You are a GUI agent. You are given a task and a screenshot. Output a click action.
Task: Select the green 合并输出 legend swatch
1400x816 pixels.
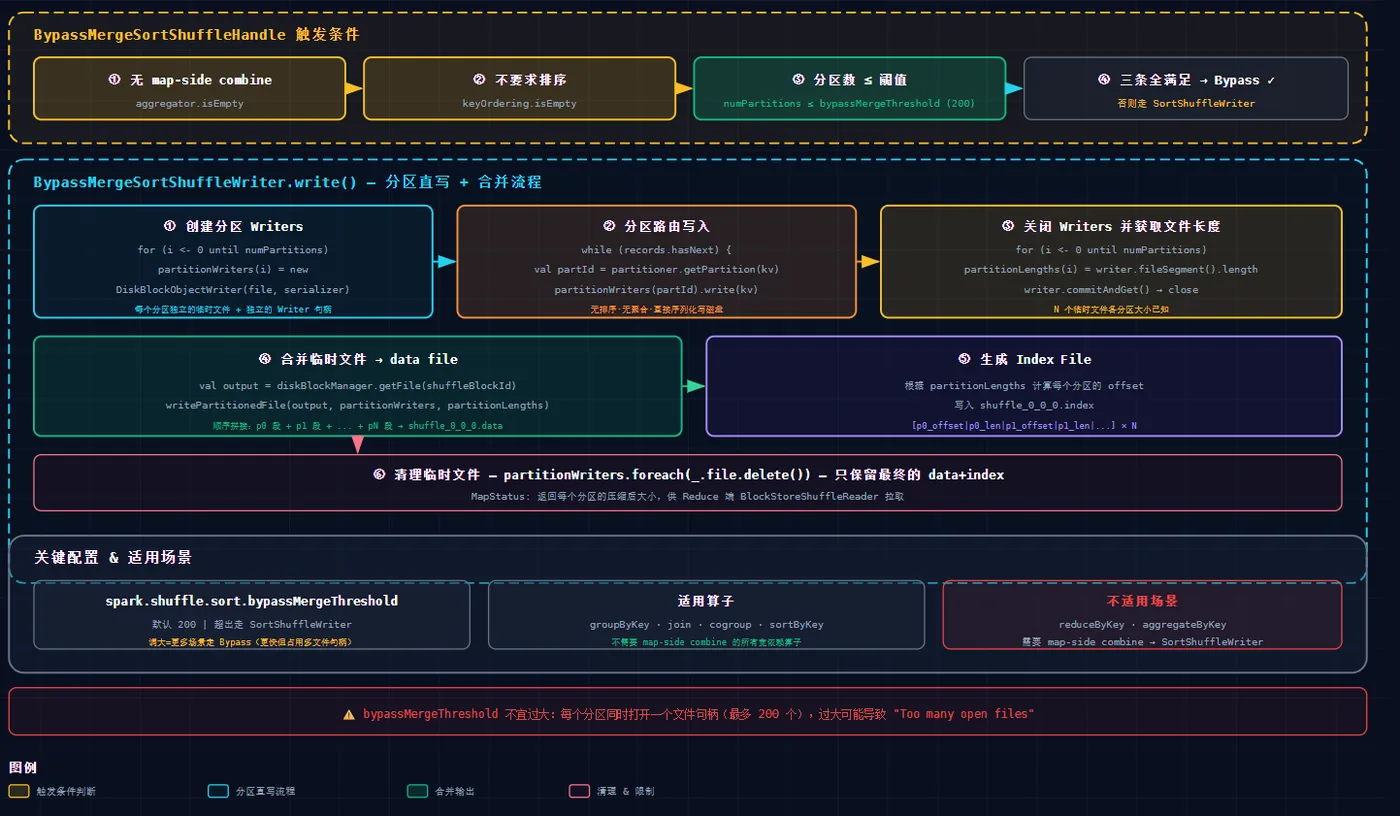(x=418, y=791)
